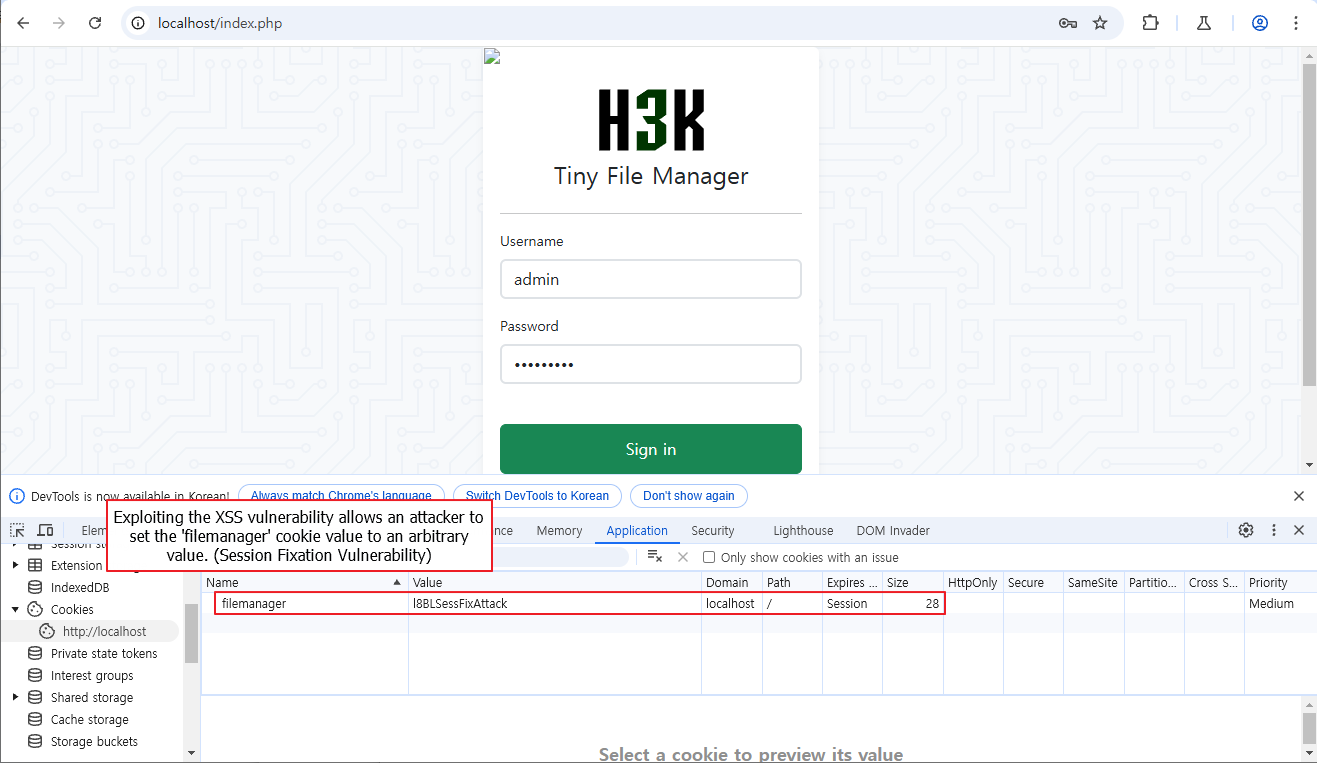This screenshot has height=763, width=1317.
Task: Select the filemanager cookie name cell
Action: pos(305,604)
